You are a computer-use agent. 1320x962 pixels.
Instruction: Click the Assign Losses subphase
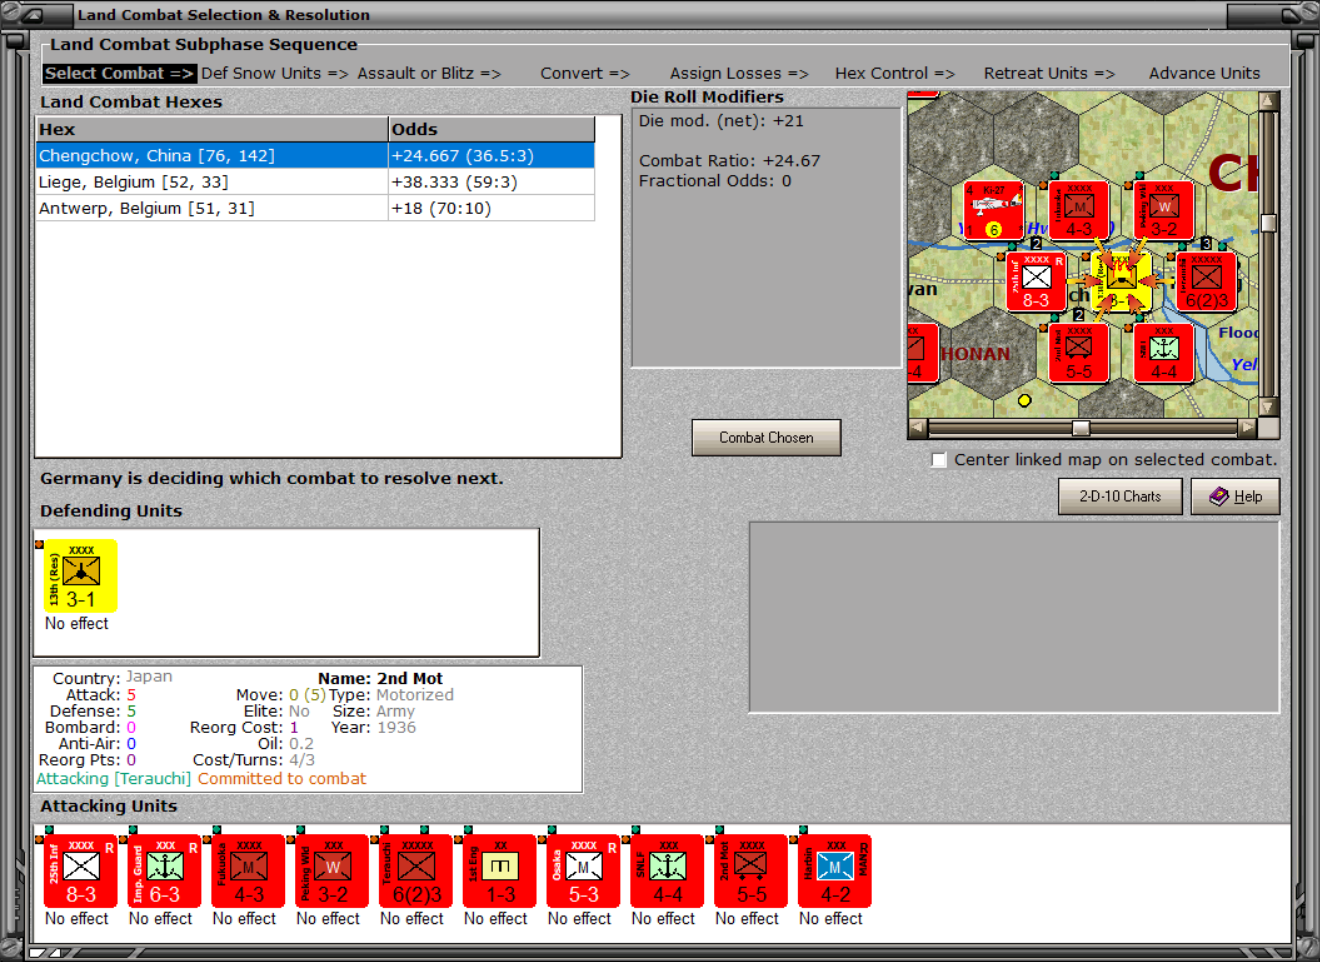pos(739,73)
